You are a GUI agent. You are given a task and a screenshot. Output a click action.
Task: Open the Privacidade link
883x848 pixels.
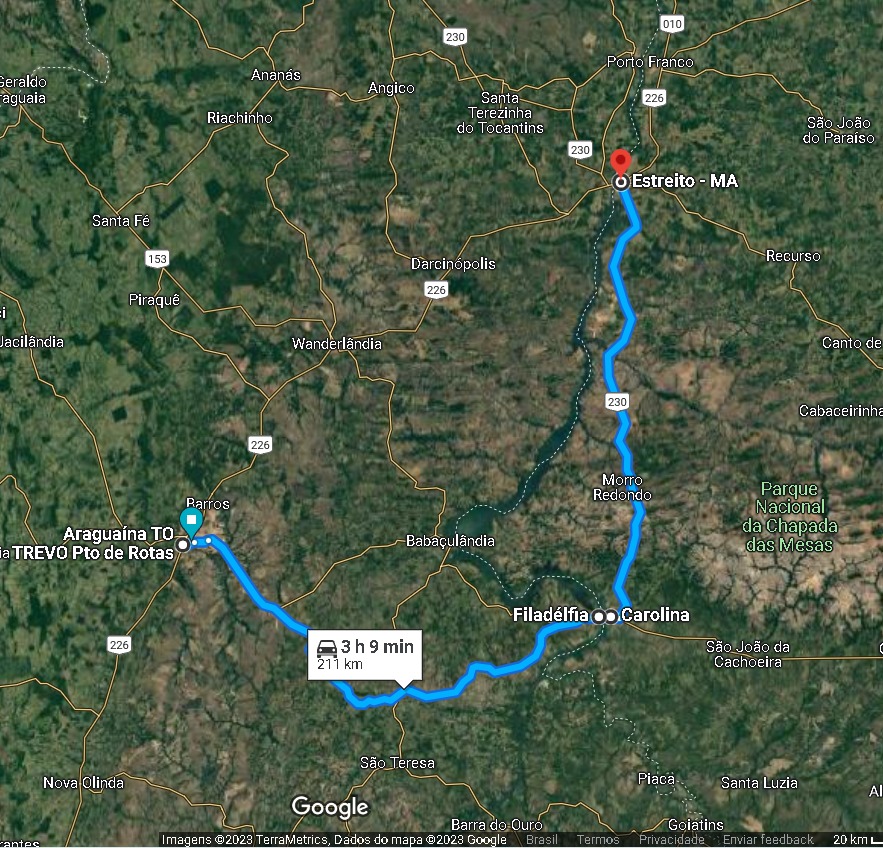click(x=671, y=840)
